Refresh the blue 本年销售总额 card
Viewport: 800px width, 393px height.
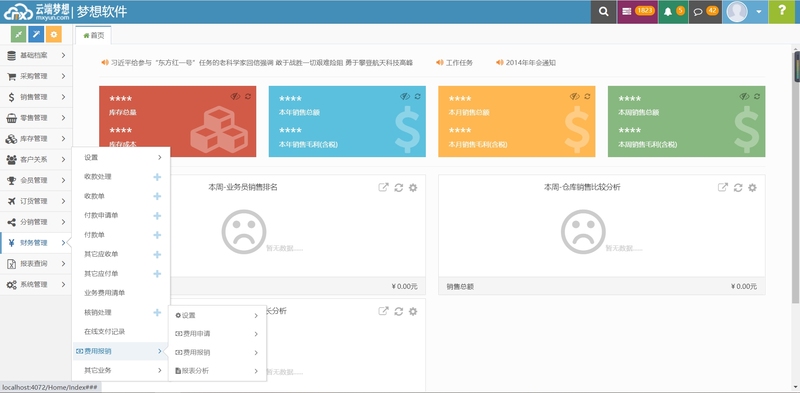pos(417,96)
